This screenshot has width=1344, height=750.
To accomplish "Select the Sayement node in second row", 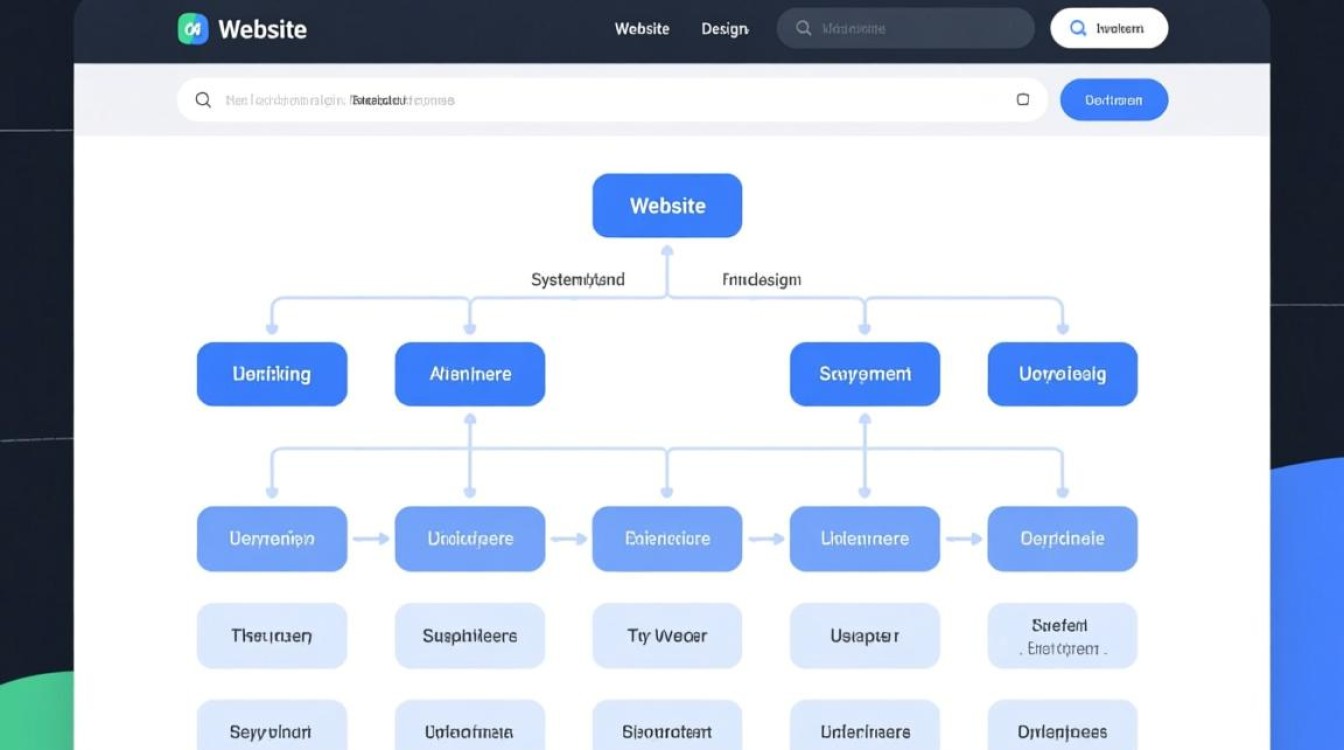I will pyautogui.click(x=864, y=374).
